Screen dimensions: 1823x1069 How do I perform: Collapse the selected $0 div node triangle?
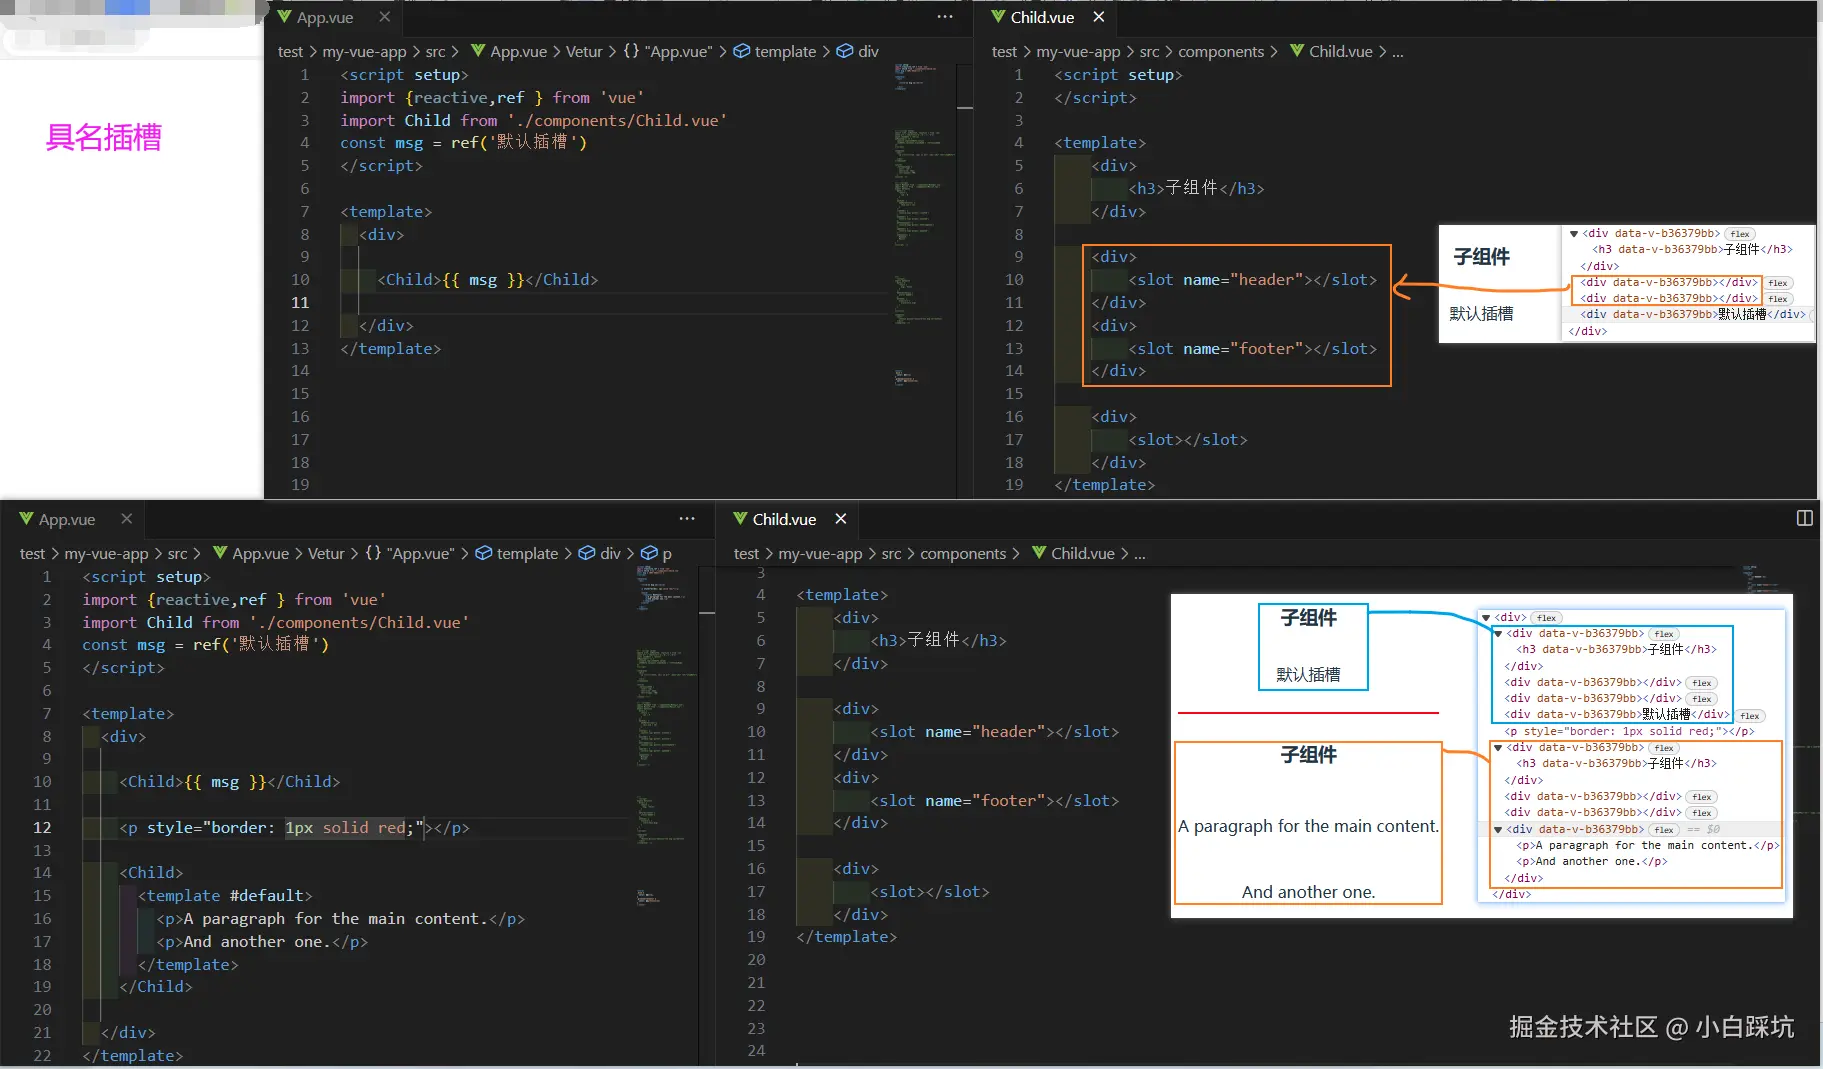point(1498,830)
